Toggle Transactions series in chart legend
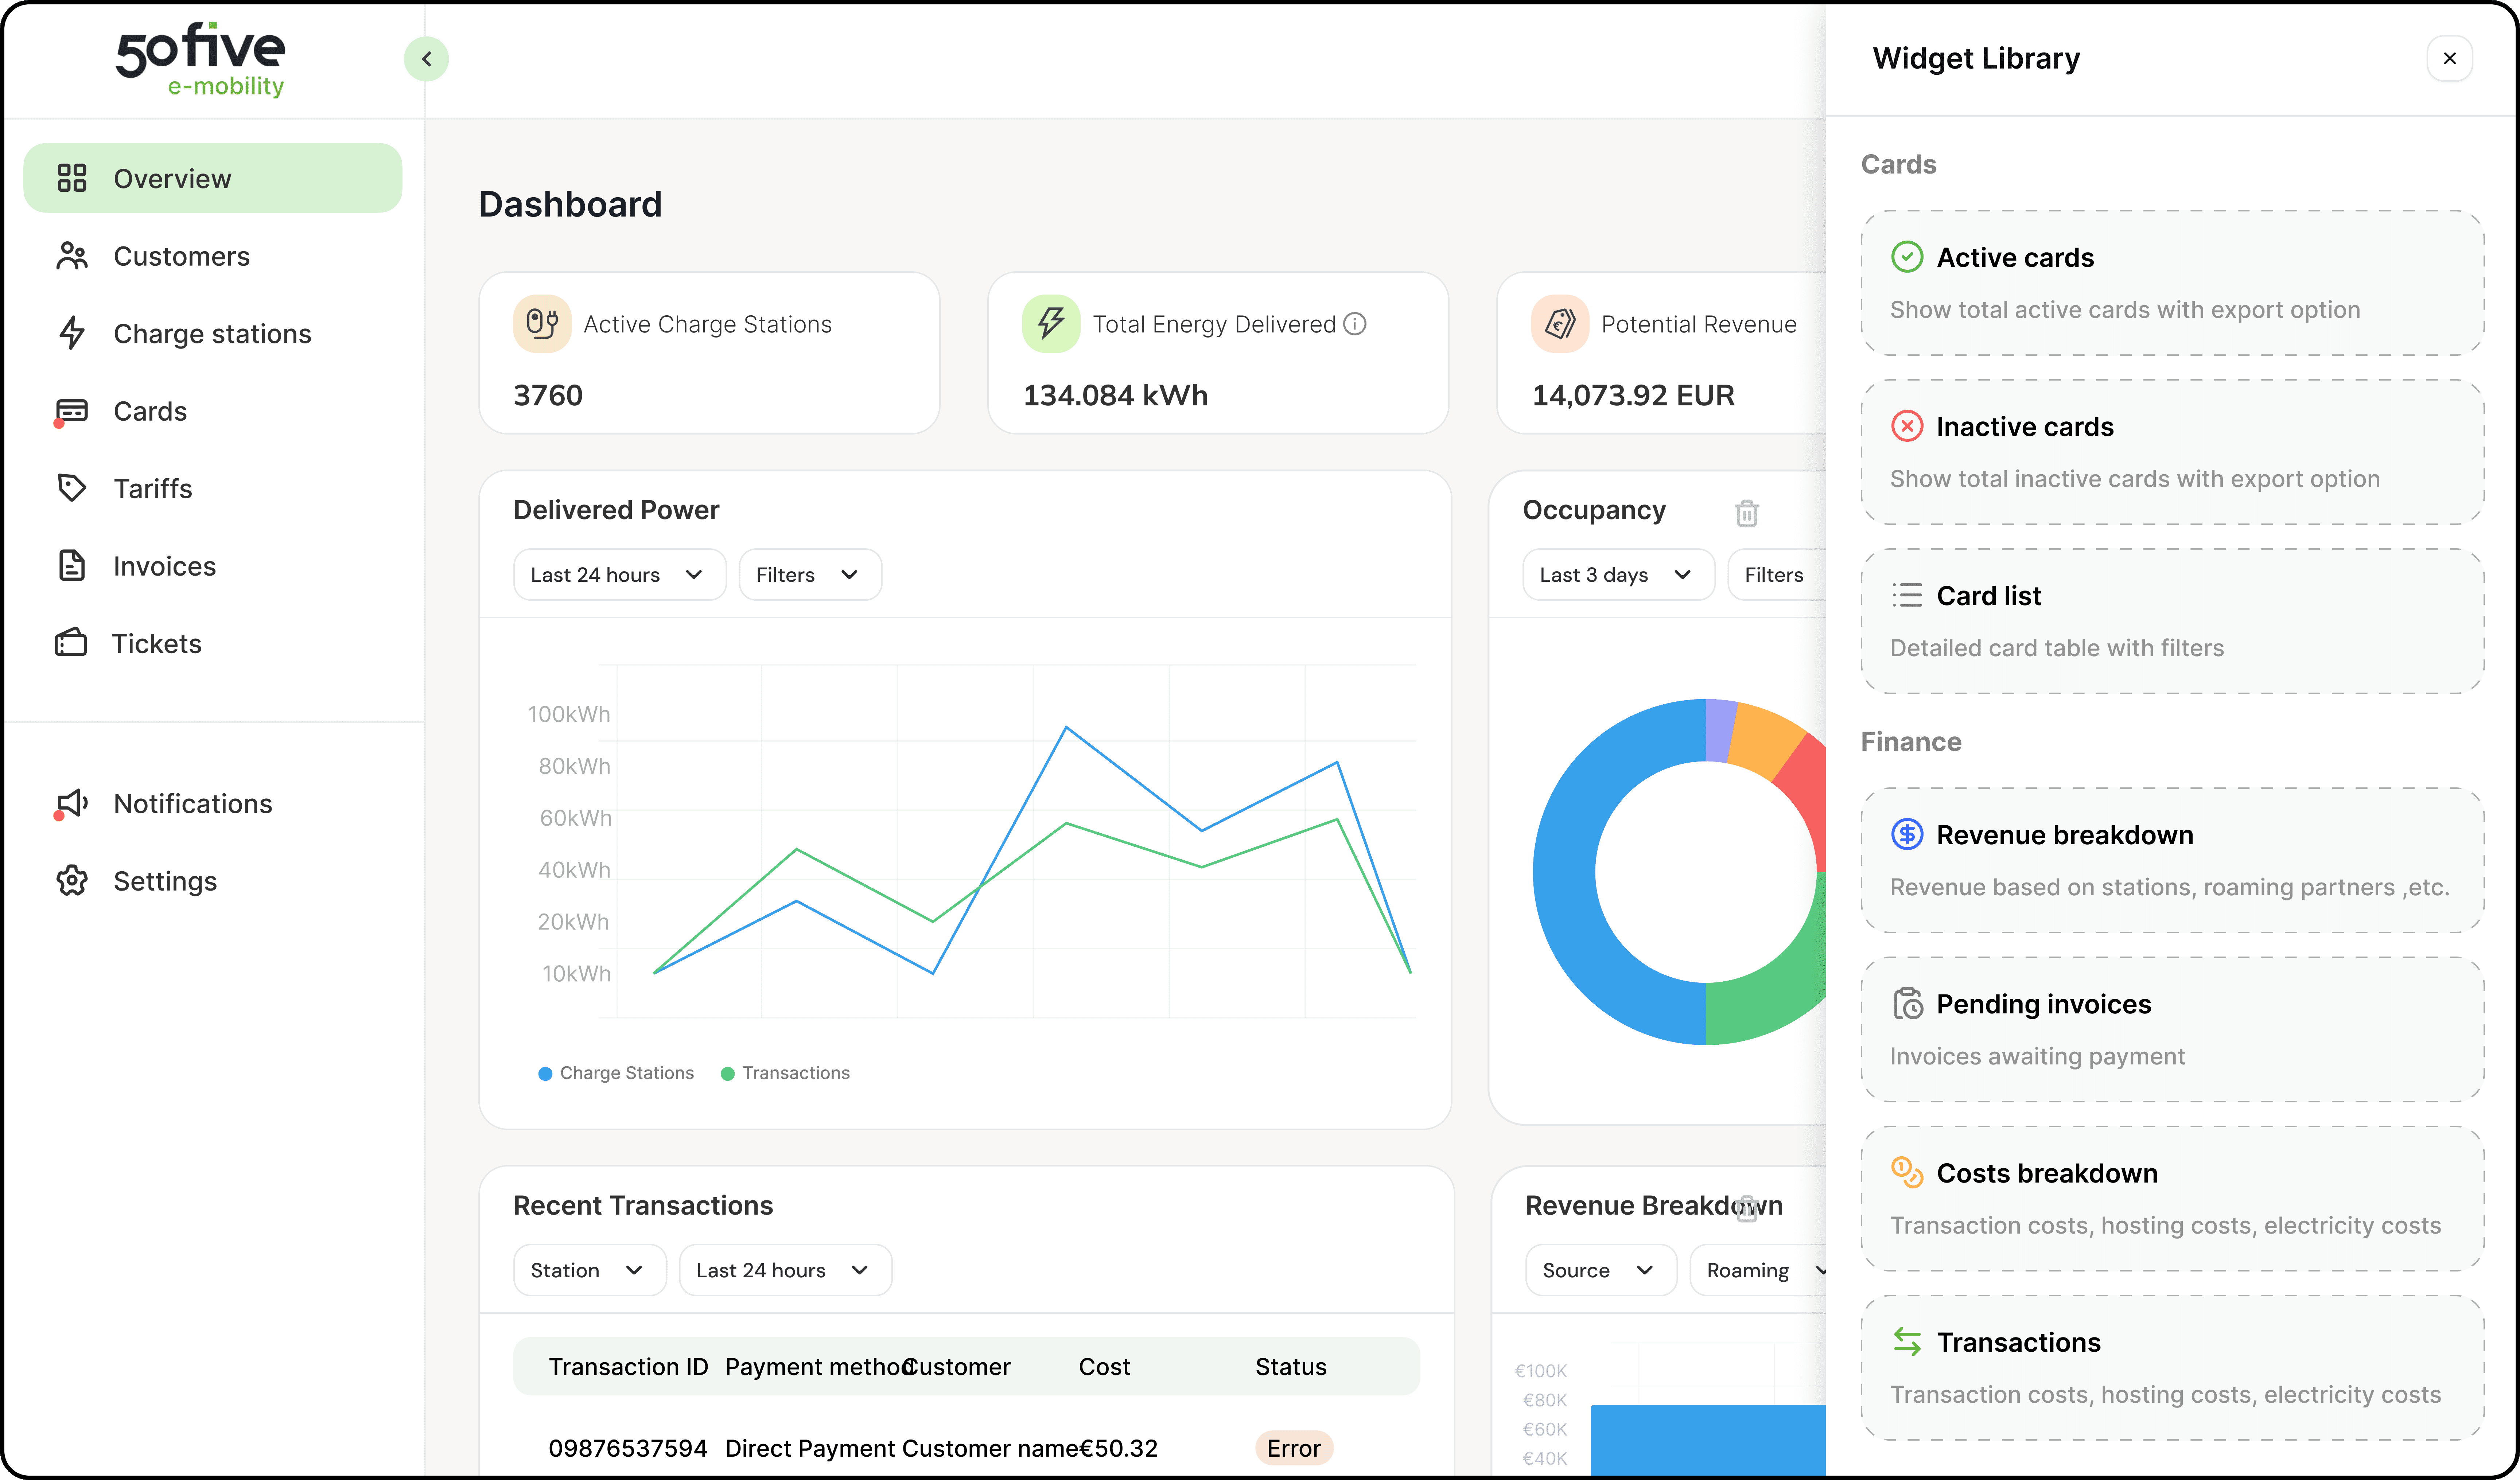Viewport: 2520px width, 1480px height. (785, 1073)
